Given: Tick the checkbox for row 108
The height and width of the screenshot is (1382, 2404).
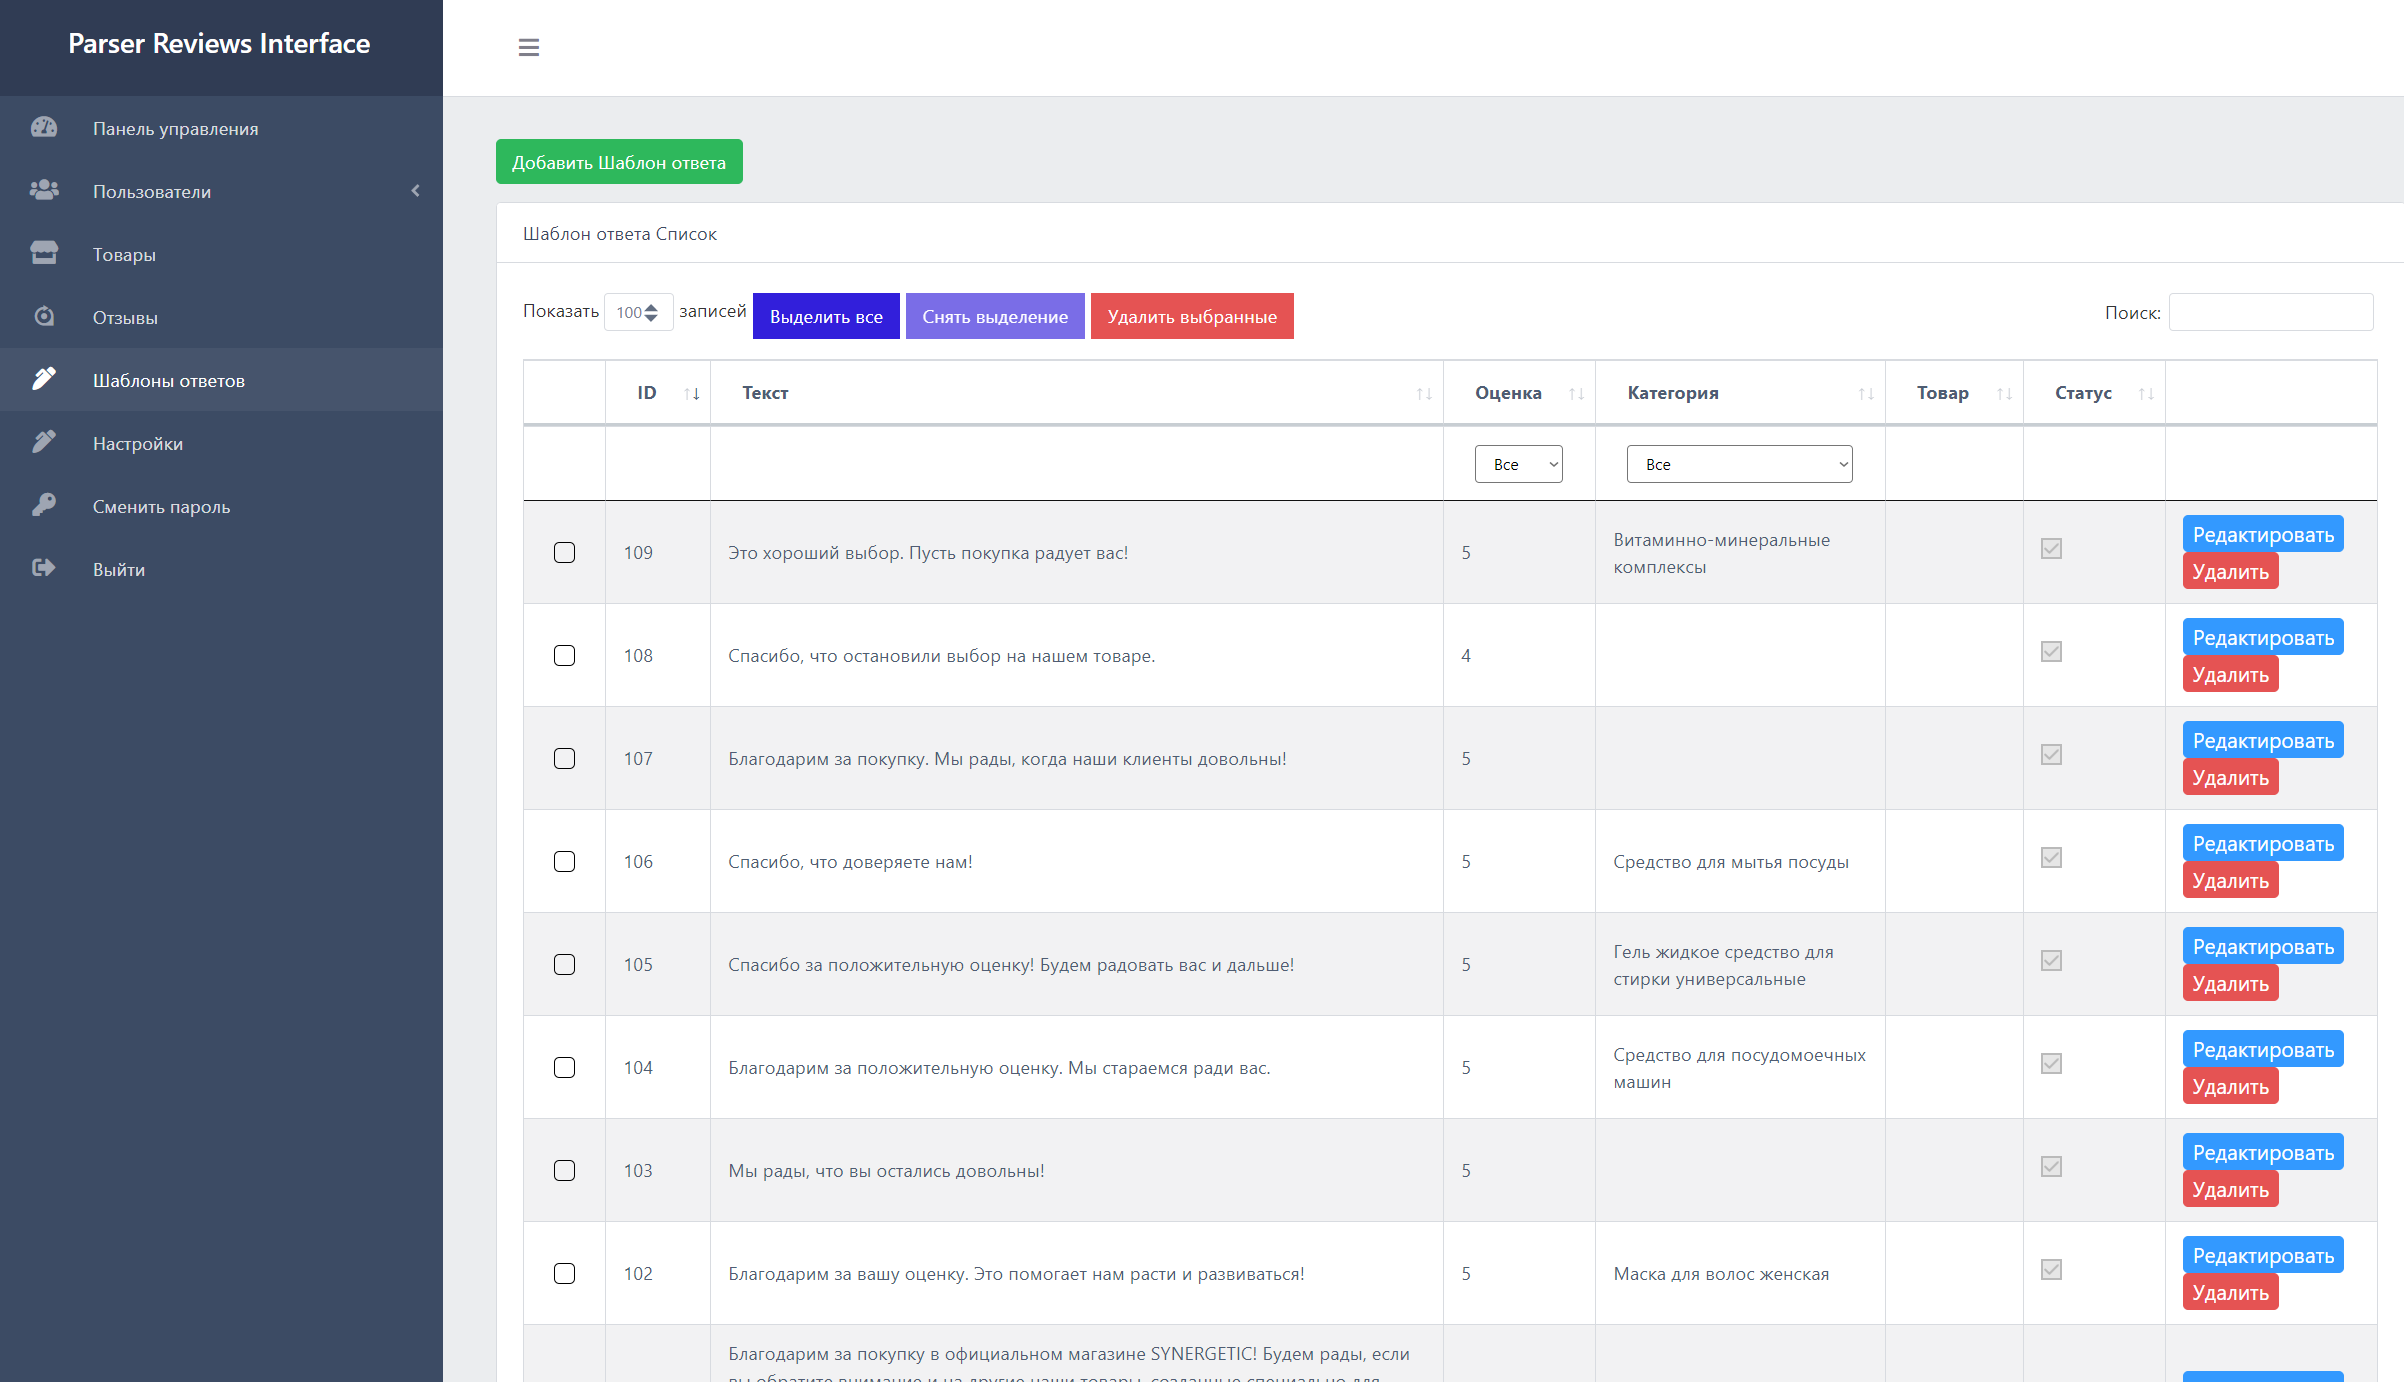Looking at the screenshot, I should pos(564,656).
